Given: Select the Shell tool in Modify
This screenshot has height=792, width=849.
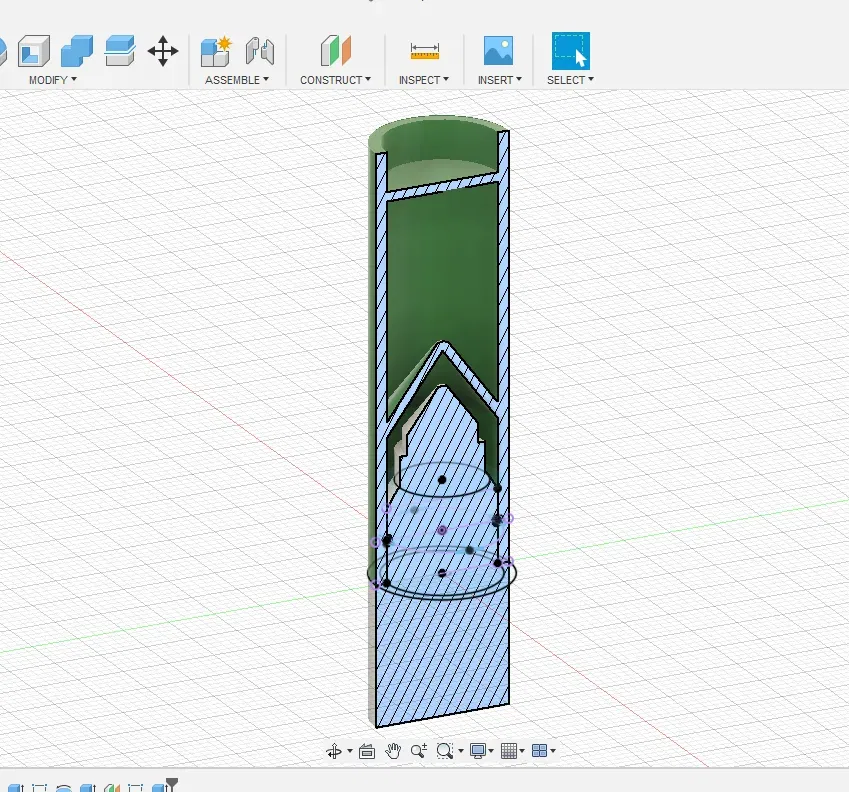Looking at the screenshot, I should tap(34, 50).
